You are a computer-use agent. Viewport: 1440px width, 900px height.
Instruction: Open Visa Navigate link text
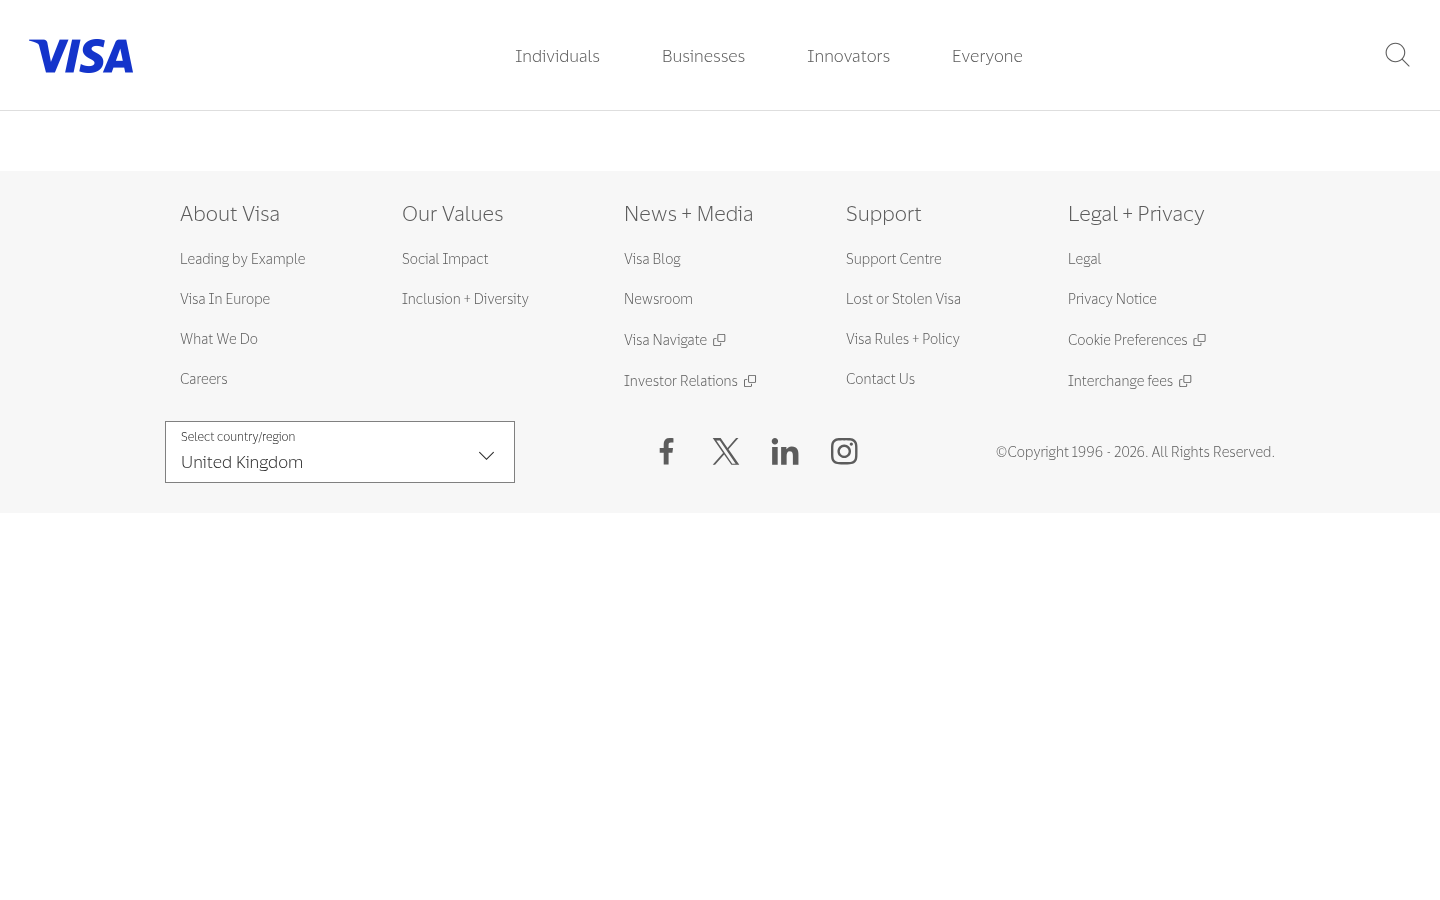click(665, 340)
